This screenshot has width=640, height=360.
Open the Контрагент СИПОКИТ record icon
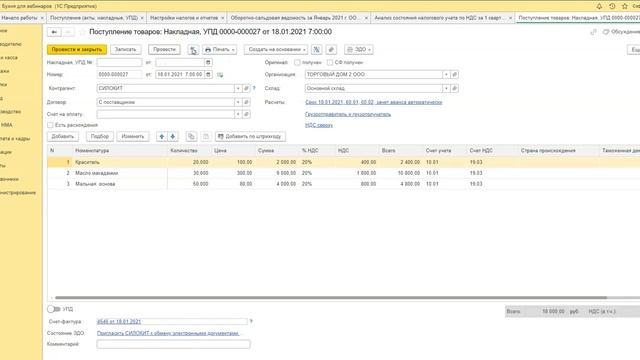click(246, 88)
